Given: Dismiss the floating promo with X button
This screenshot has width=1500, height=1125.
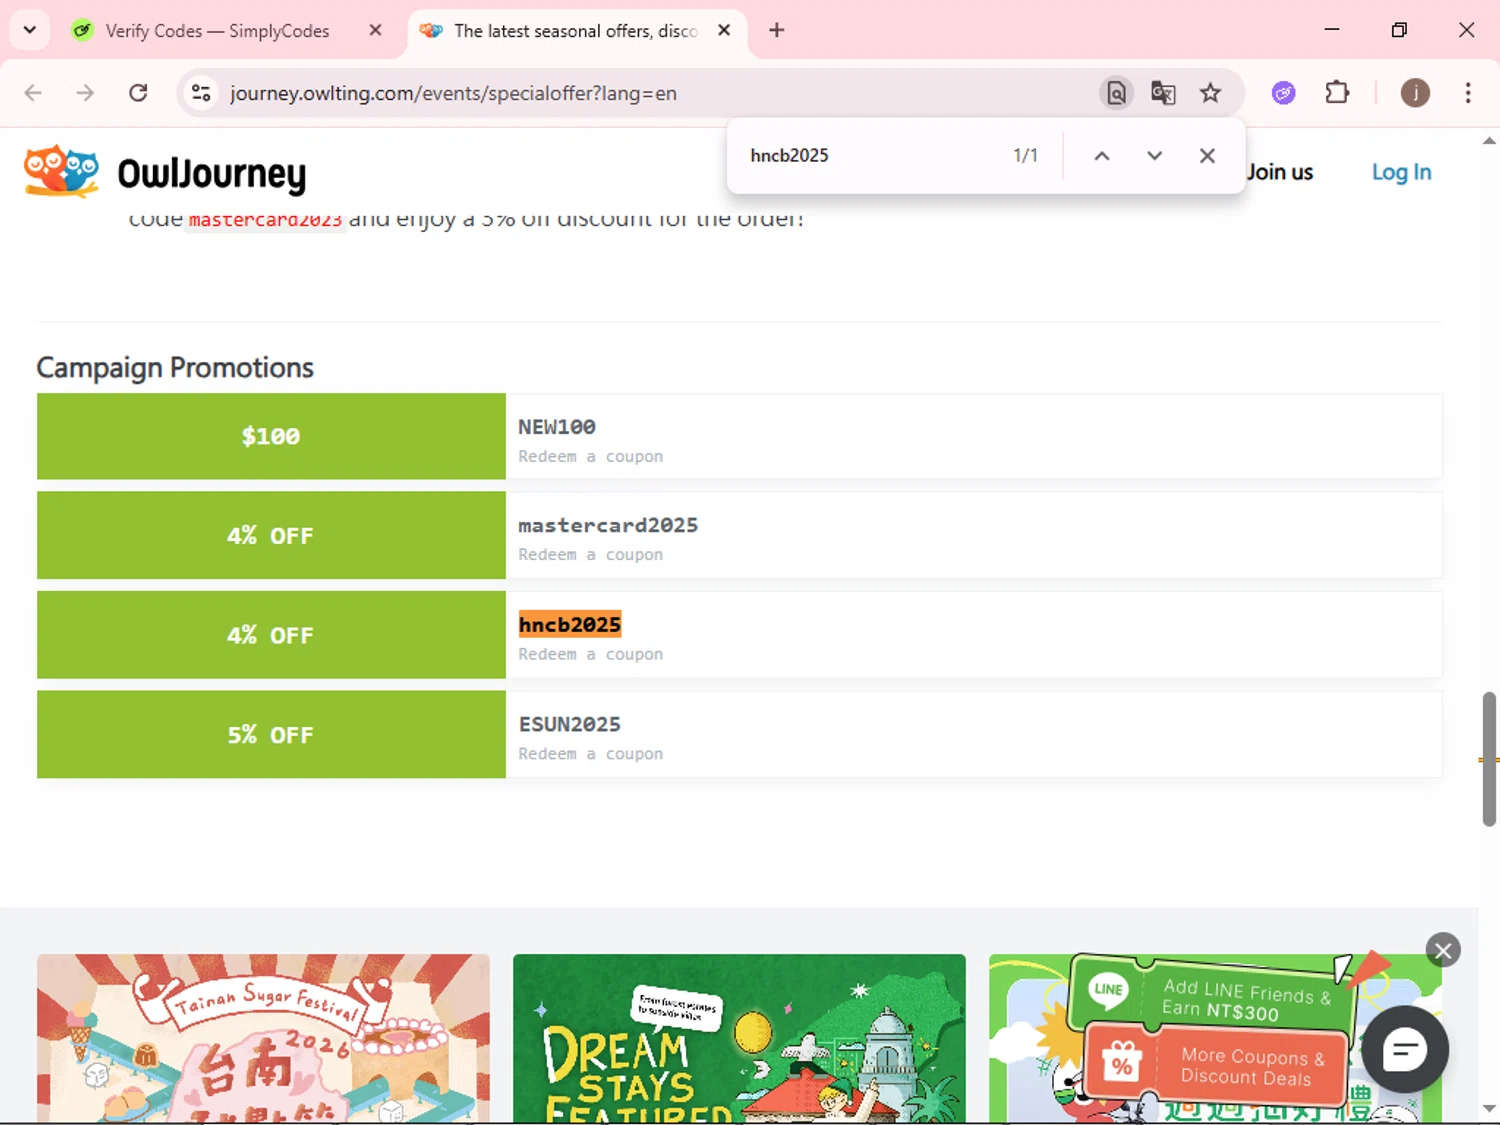Looking at the screenshot, I should point(1442,950).
